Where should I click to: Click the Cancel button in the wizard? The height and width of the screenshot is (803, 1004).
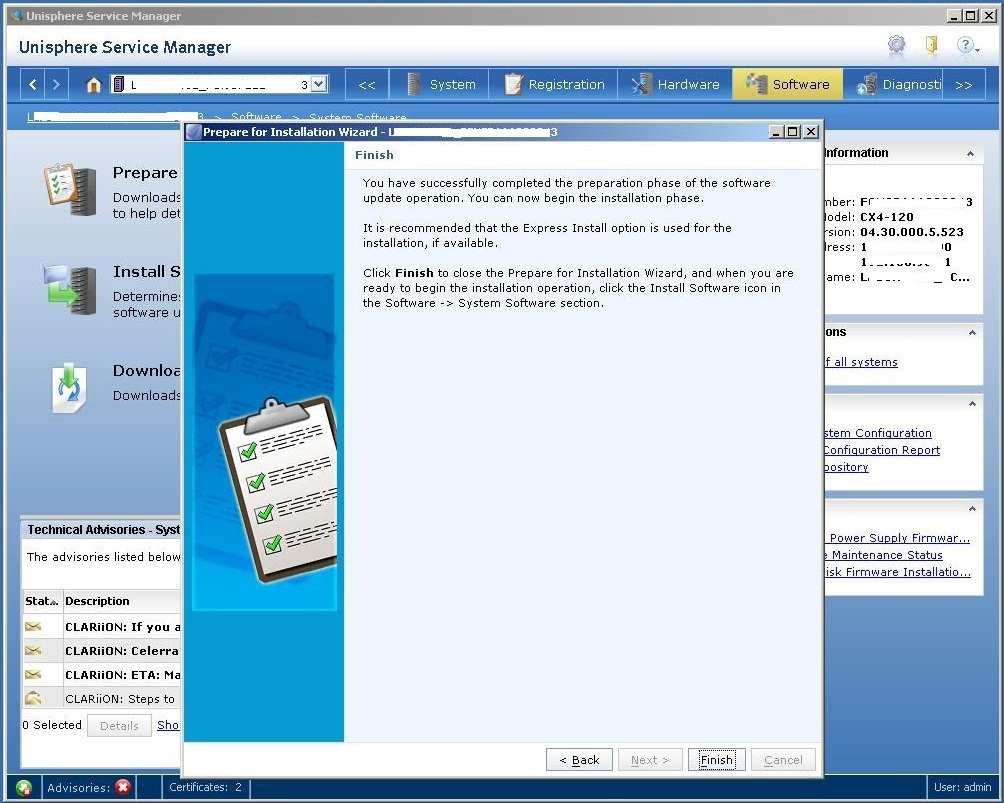click(x=783, y=759)
